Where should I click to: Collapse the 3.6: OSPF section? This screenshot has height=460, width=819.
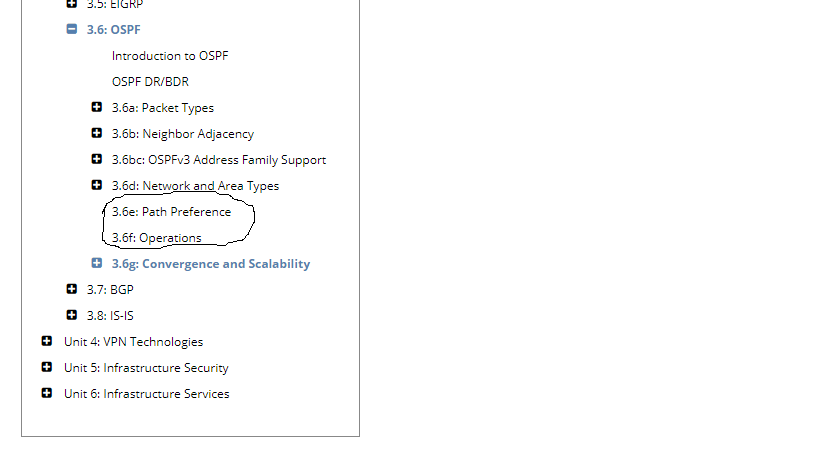click(x=72, y=29)
